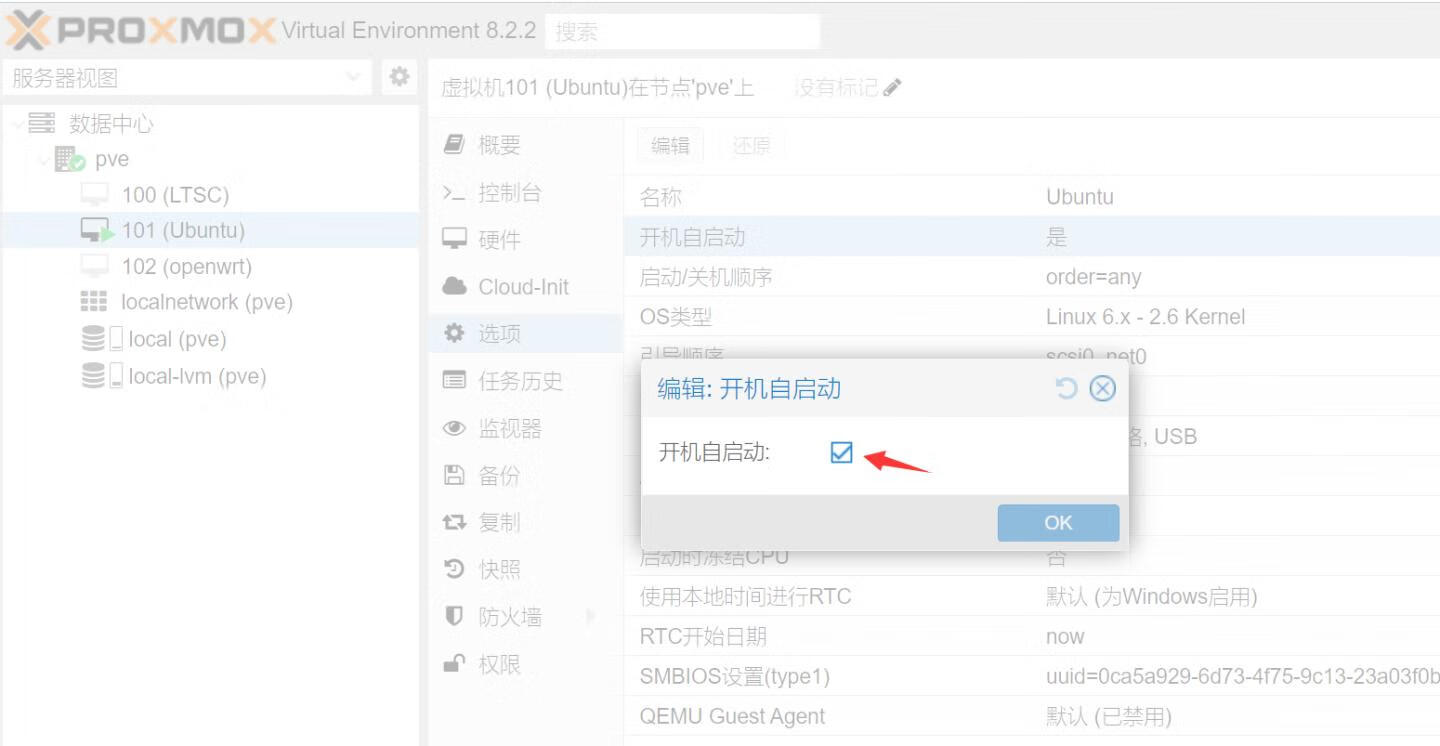Open the 快照 snapshots tab

(x=499, y=570)
